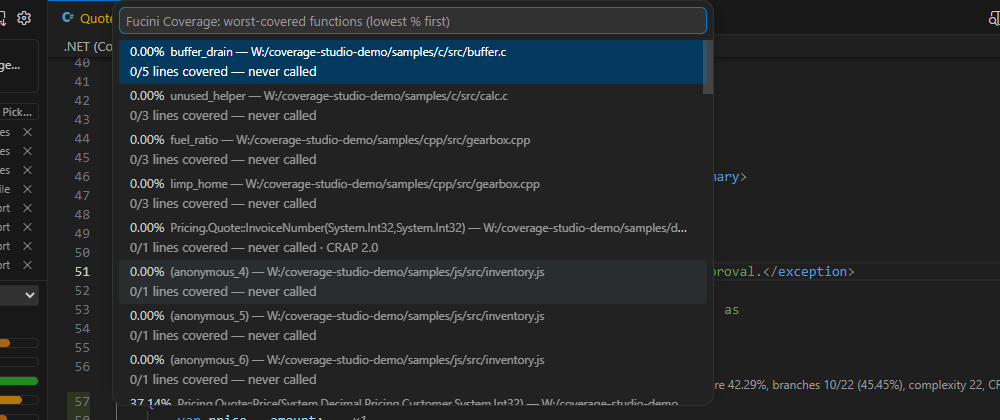
Task: Click the green coverage bar in sidebar
Action: click(19, 381)
